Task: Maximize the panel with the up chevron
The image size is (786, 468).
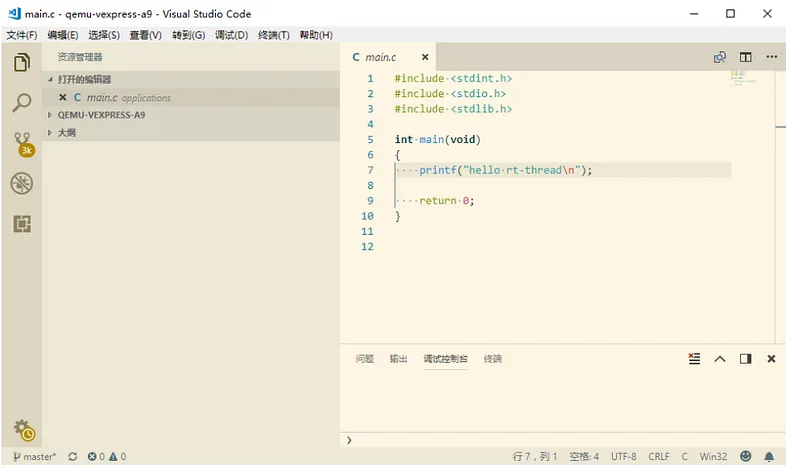Action: (720, 359)
